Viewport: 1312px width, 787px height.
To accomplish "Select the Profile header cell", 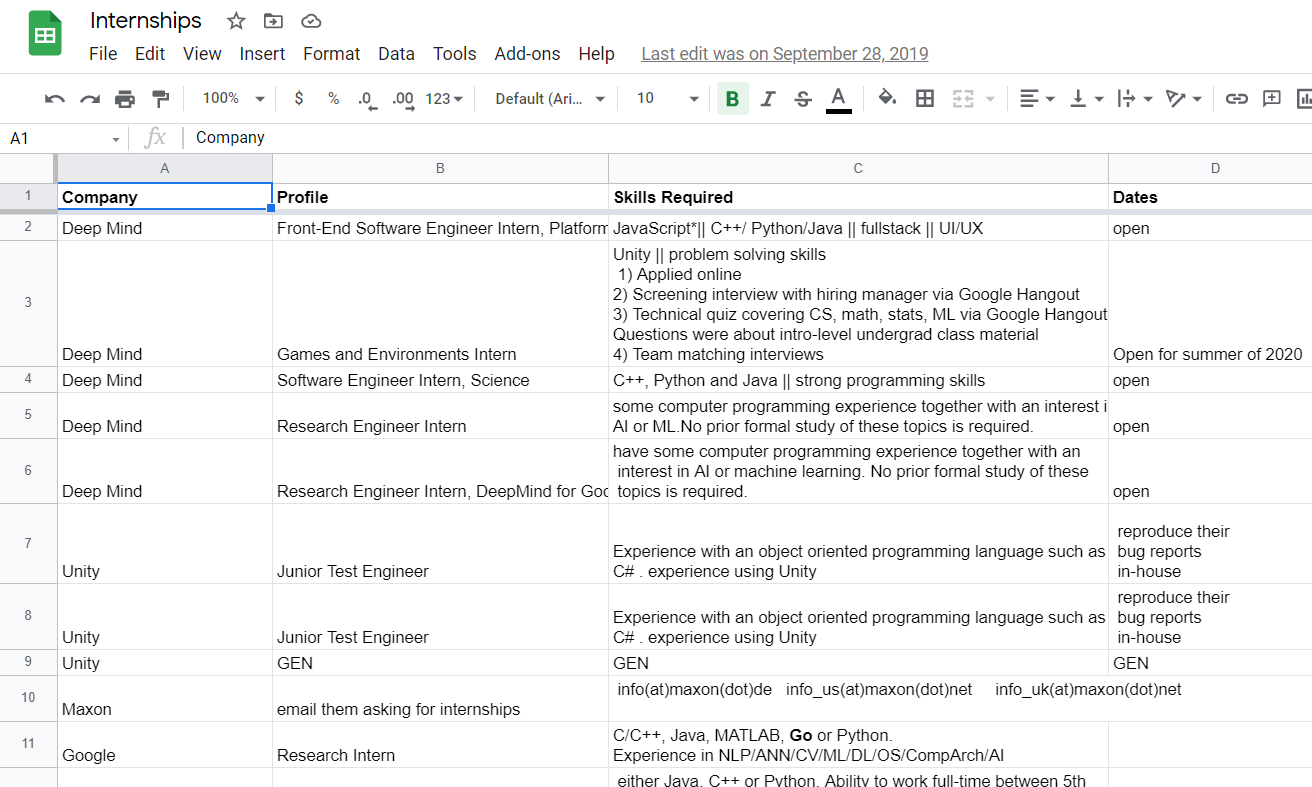I will tap(440, 197).
